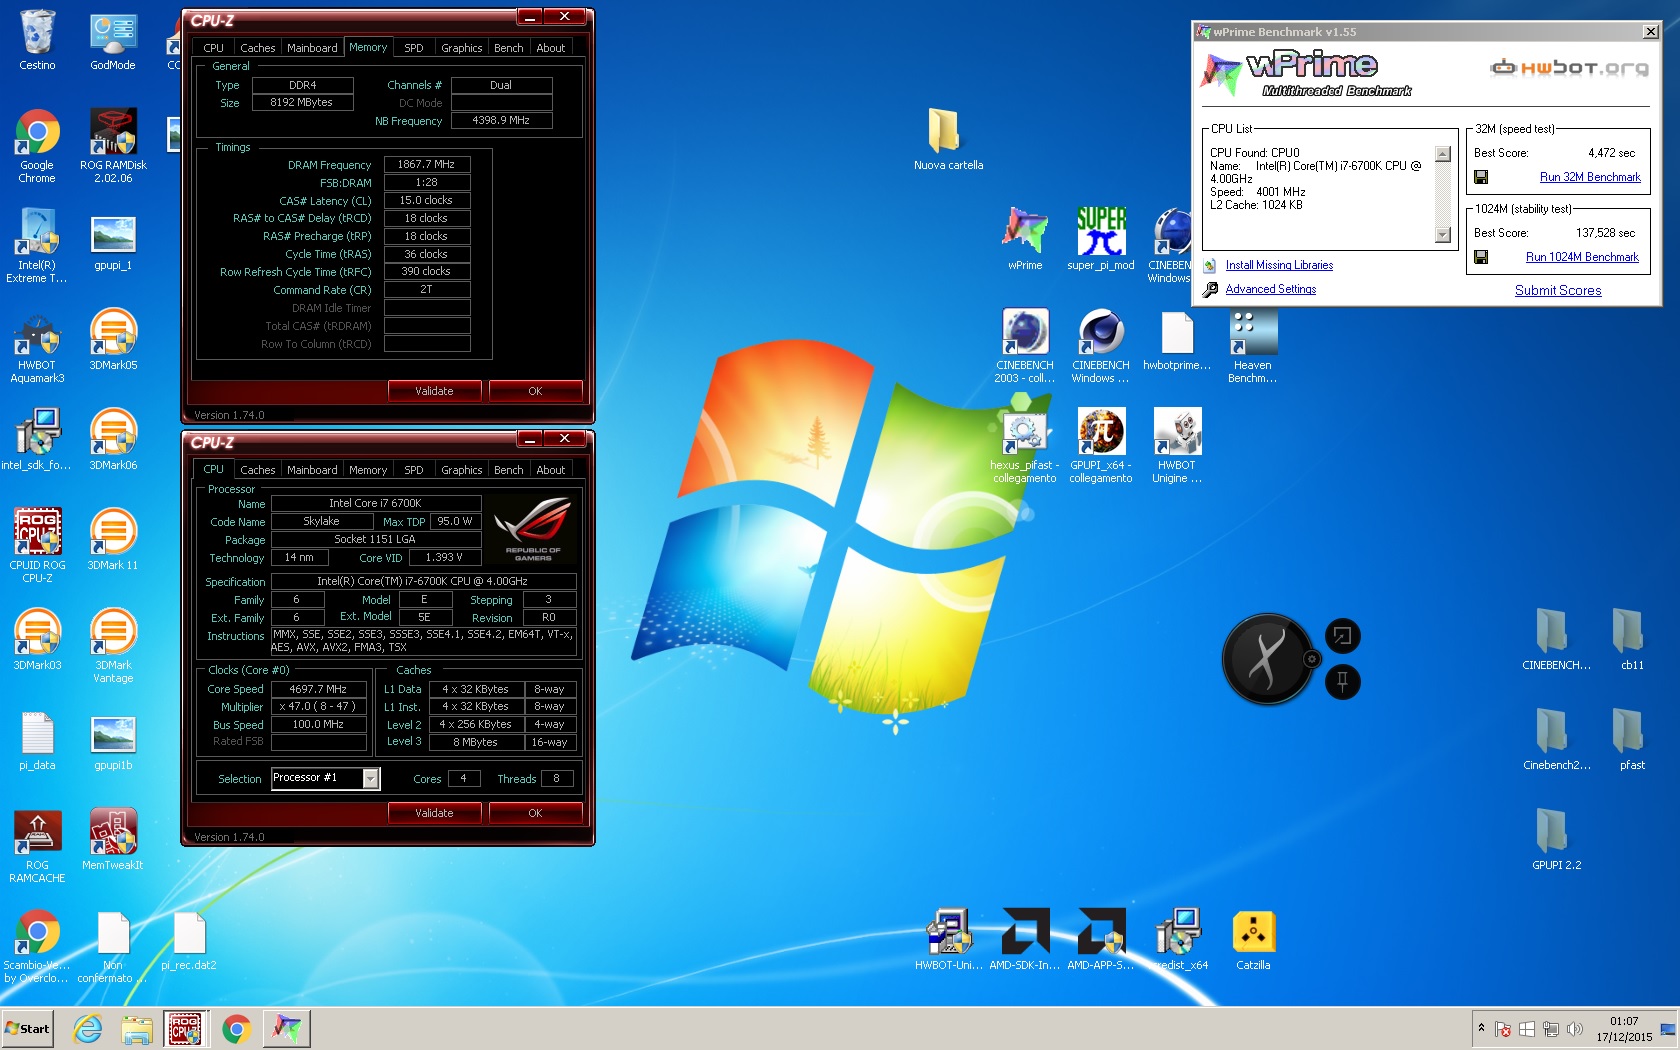Launch Google Chrome from the desktop
The width and height of the screenshot is (1680, 1050).
click(x=37, y=145)
